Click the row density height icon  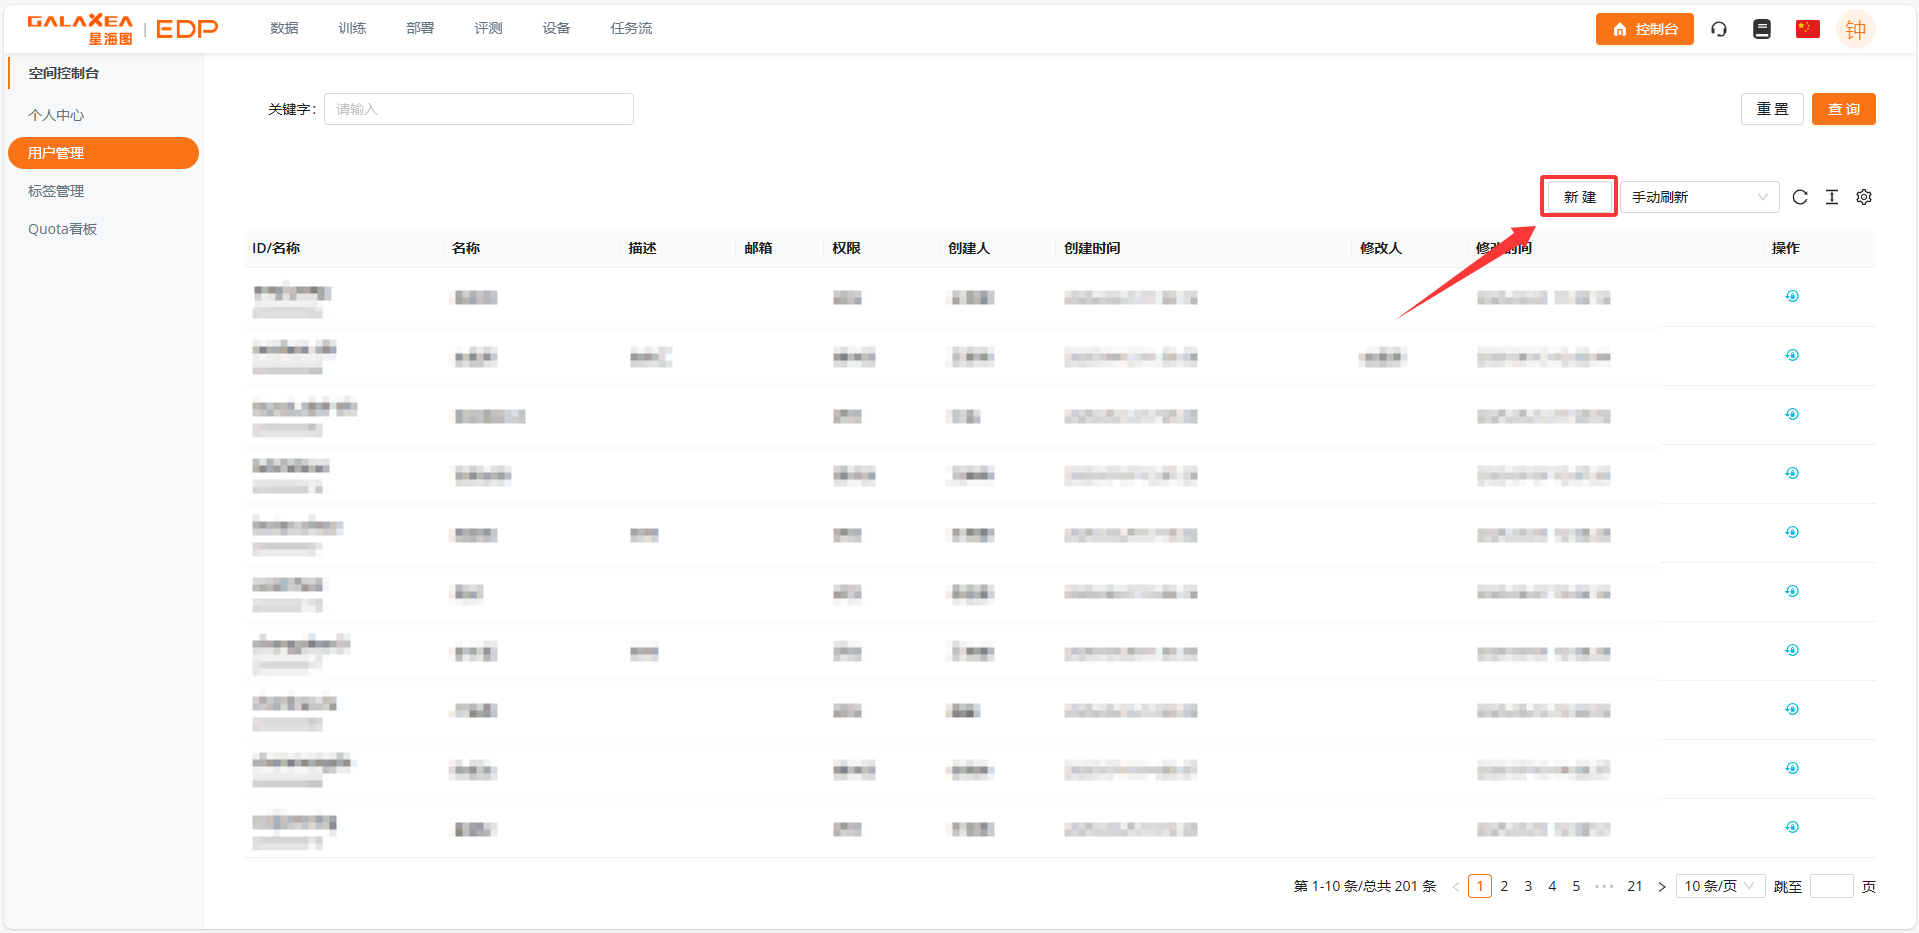1832,197
